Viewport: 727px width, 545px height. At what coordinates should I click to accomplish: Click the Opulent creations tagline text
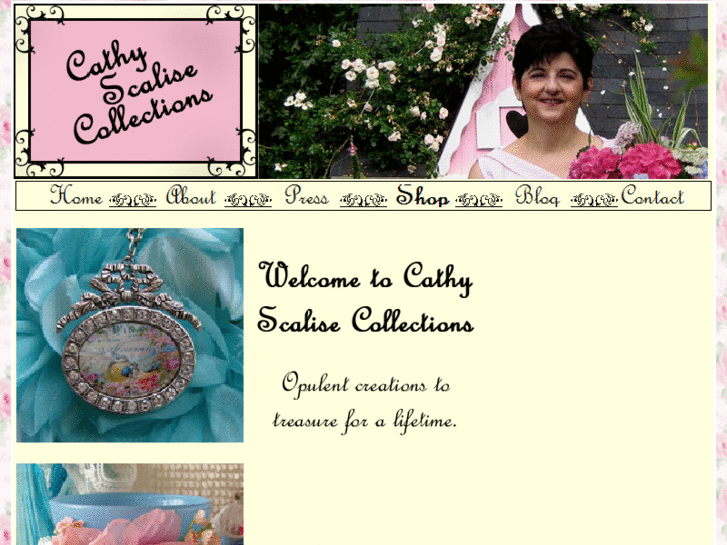coord(365,402)
